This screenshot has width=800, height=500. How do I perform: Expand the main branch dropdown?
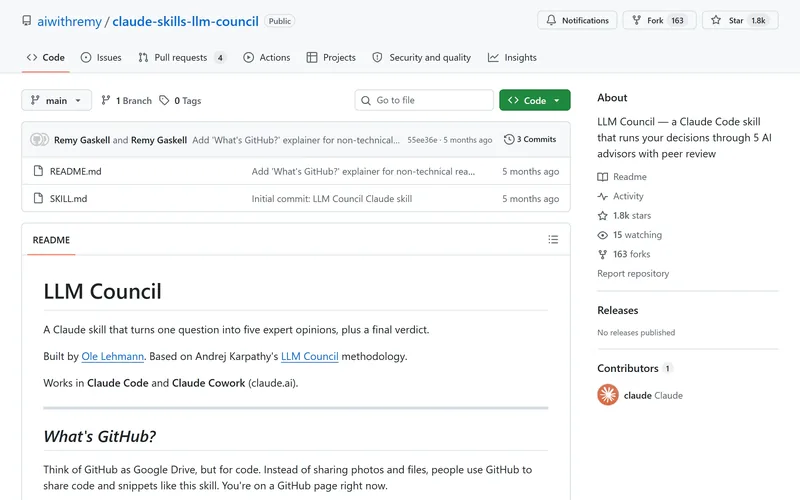click(x=56, y=101)
